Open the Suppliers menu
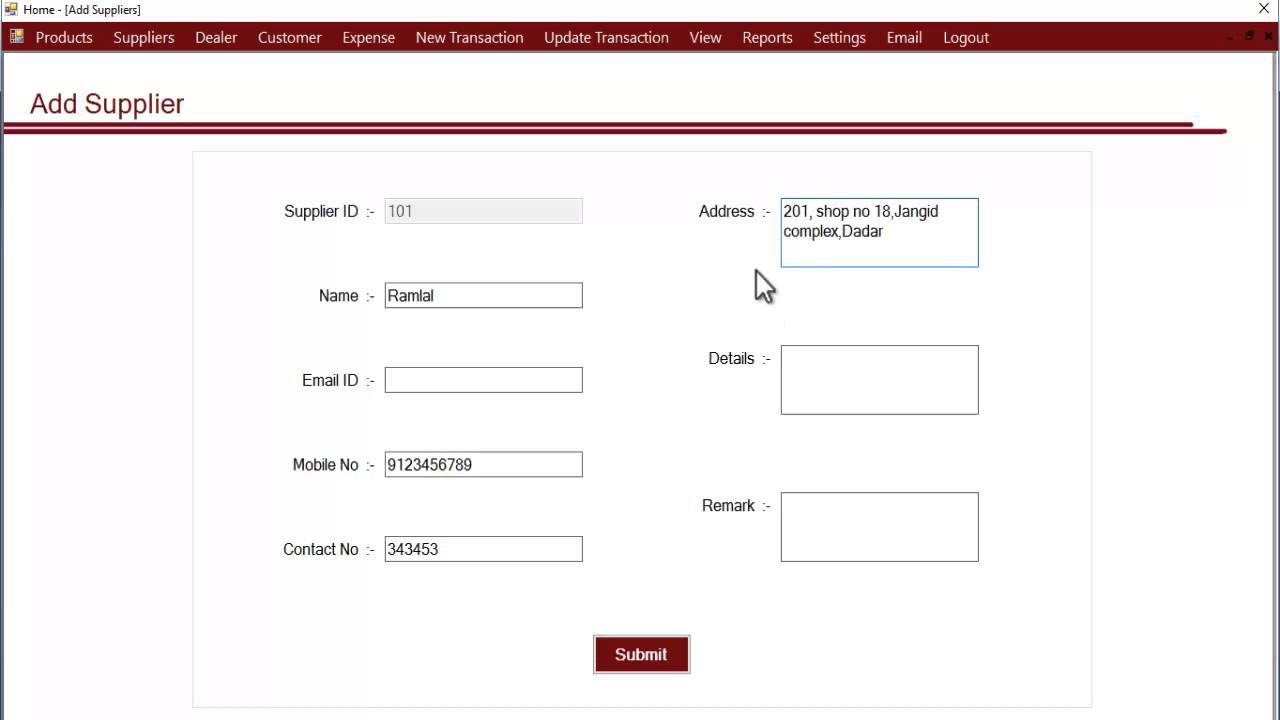1280x720 pixels. (x=144, y=37)
